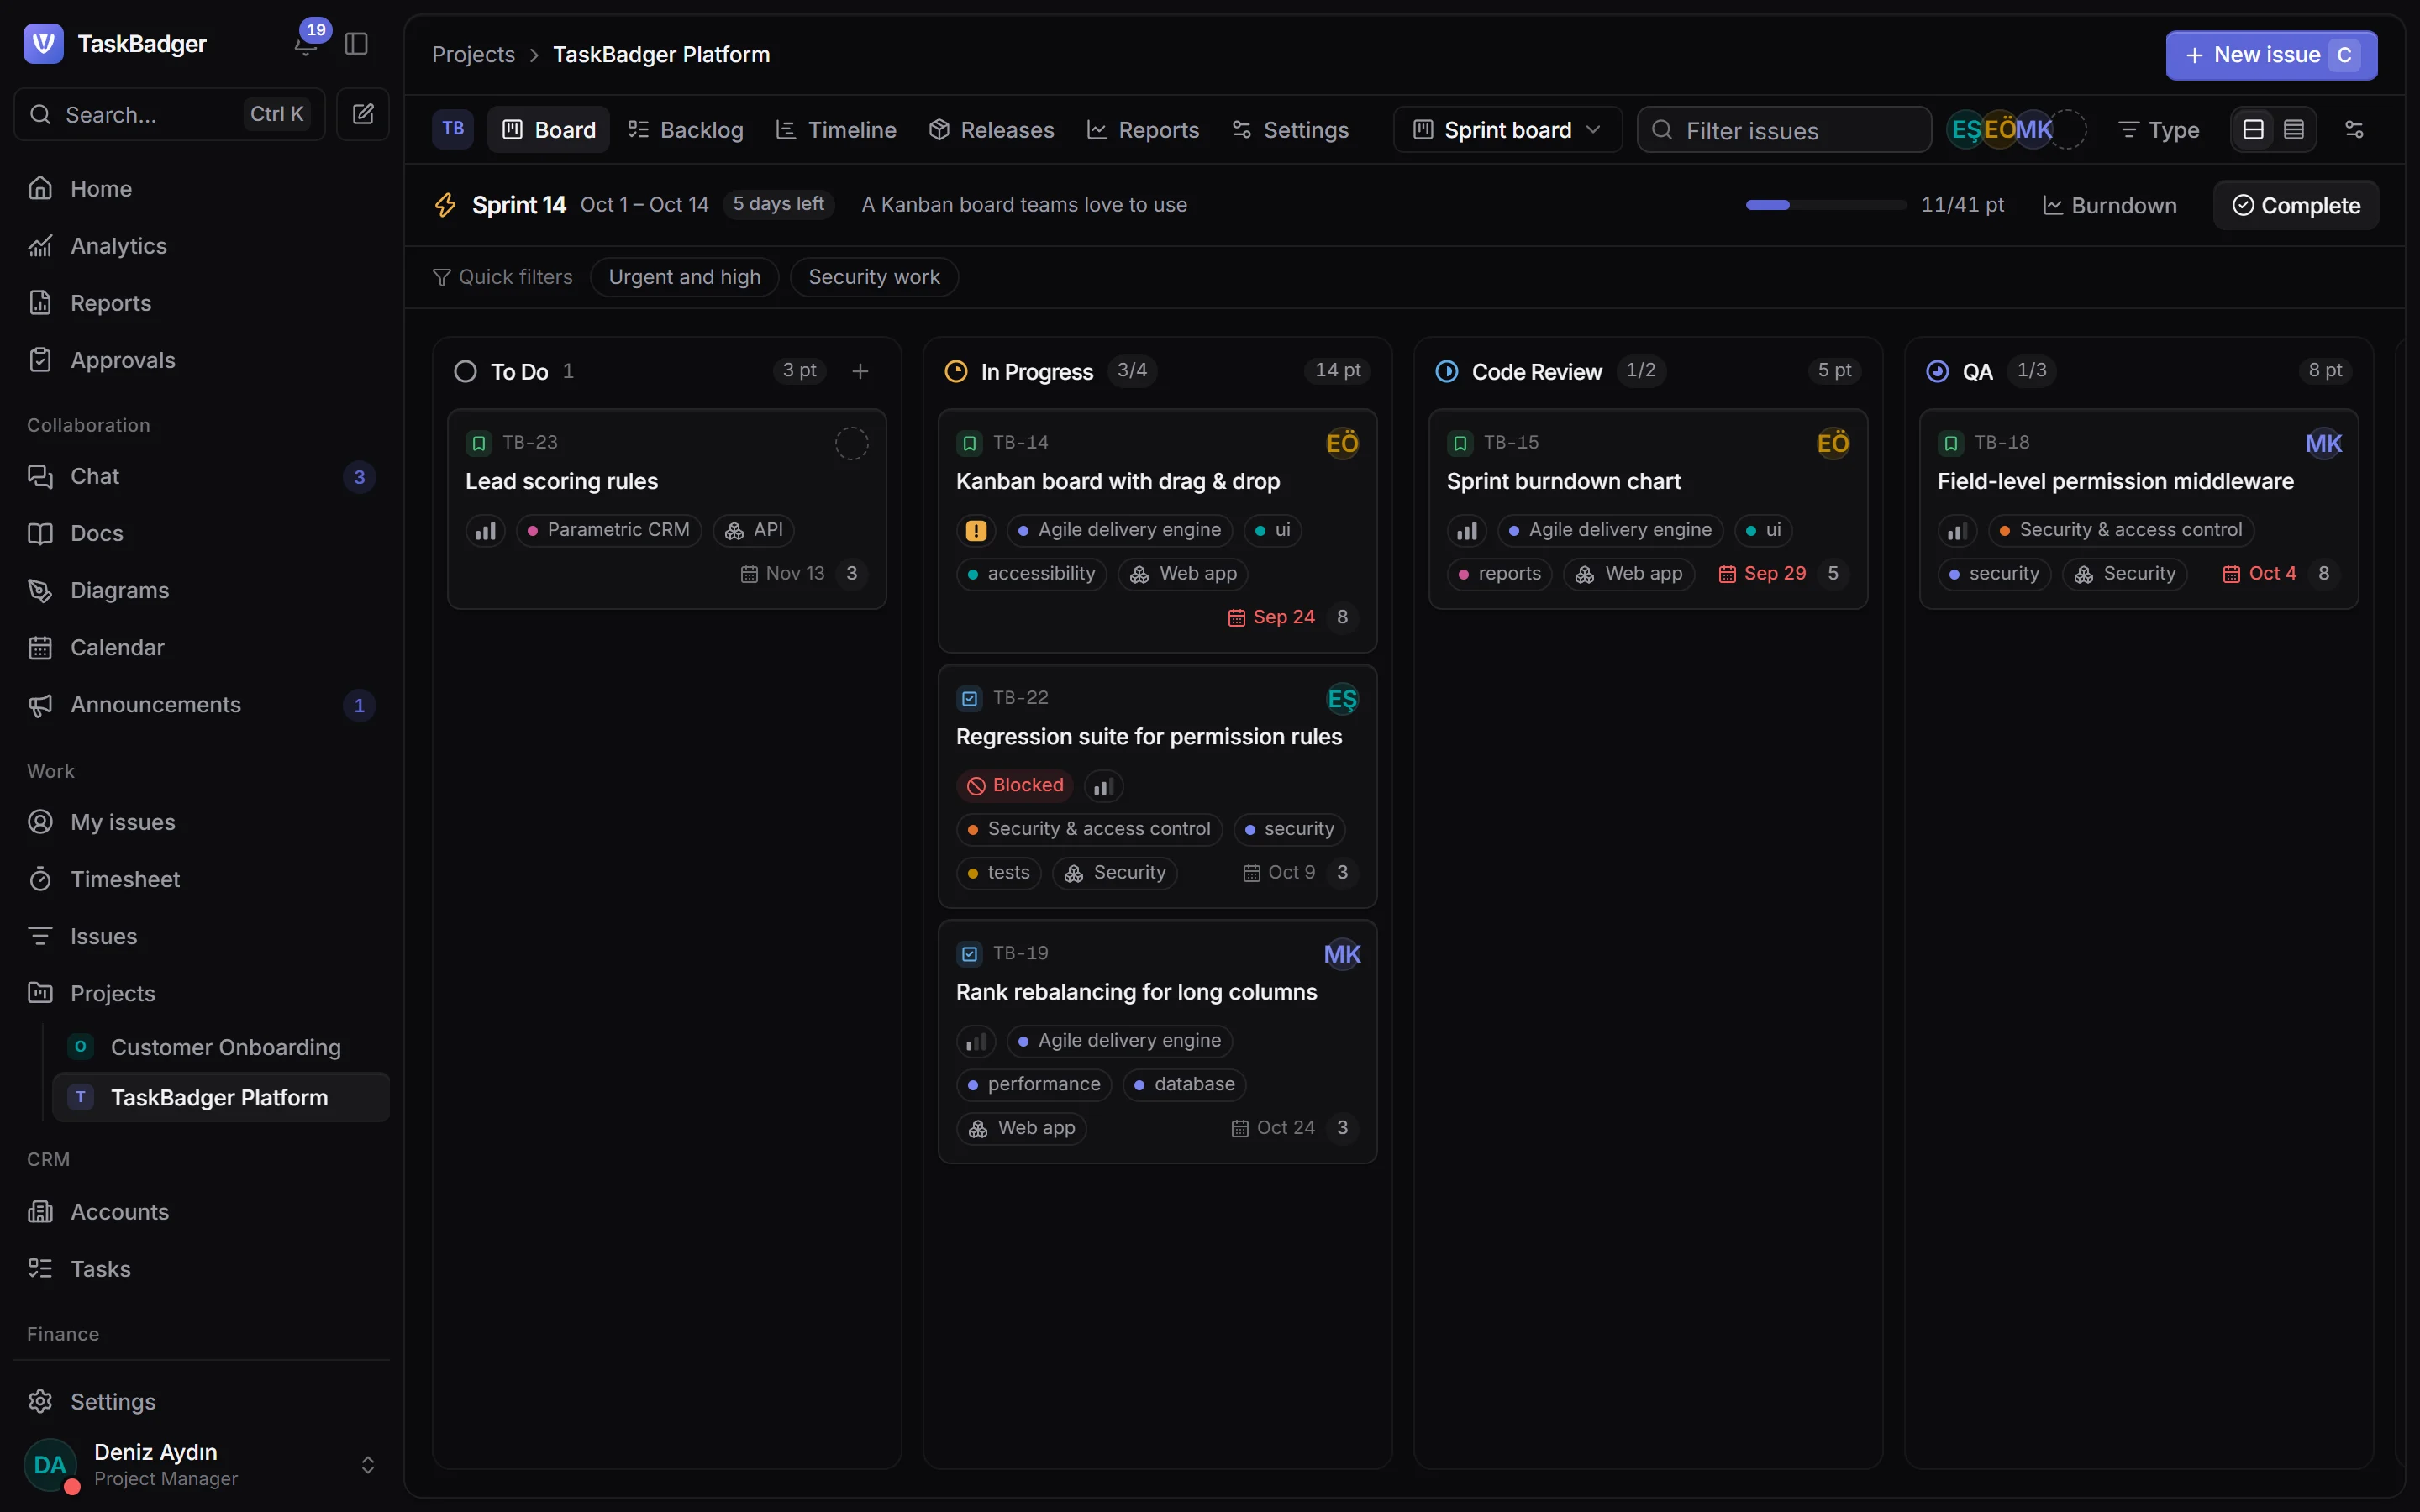Click the Blocked badge on TB-22
The image size is (2420, 1512).
pyautogui.click(x=1015, y=786)
